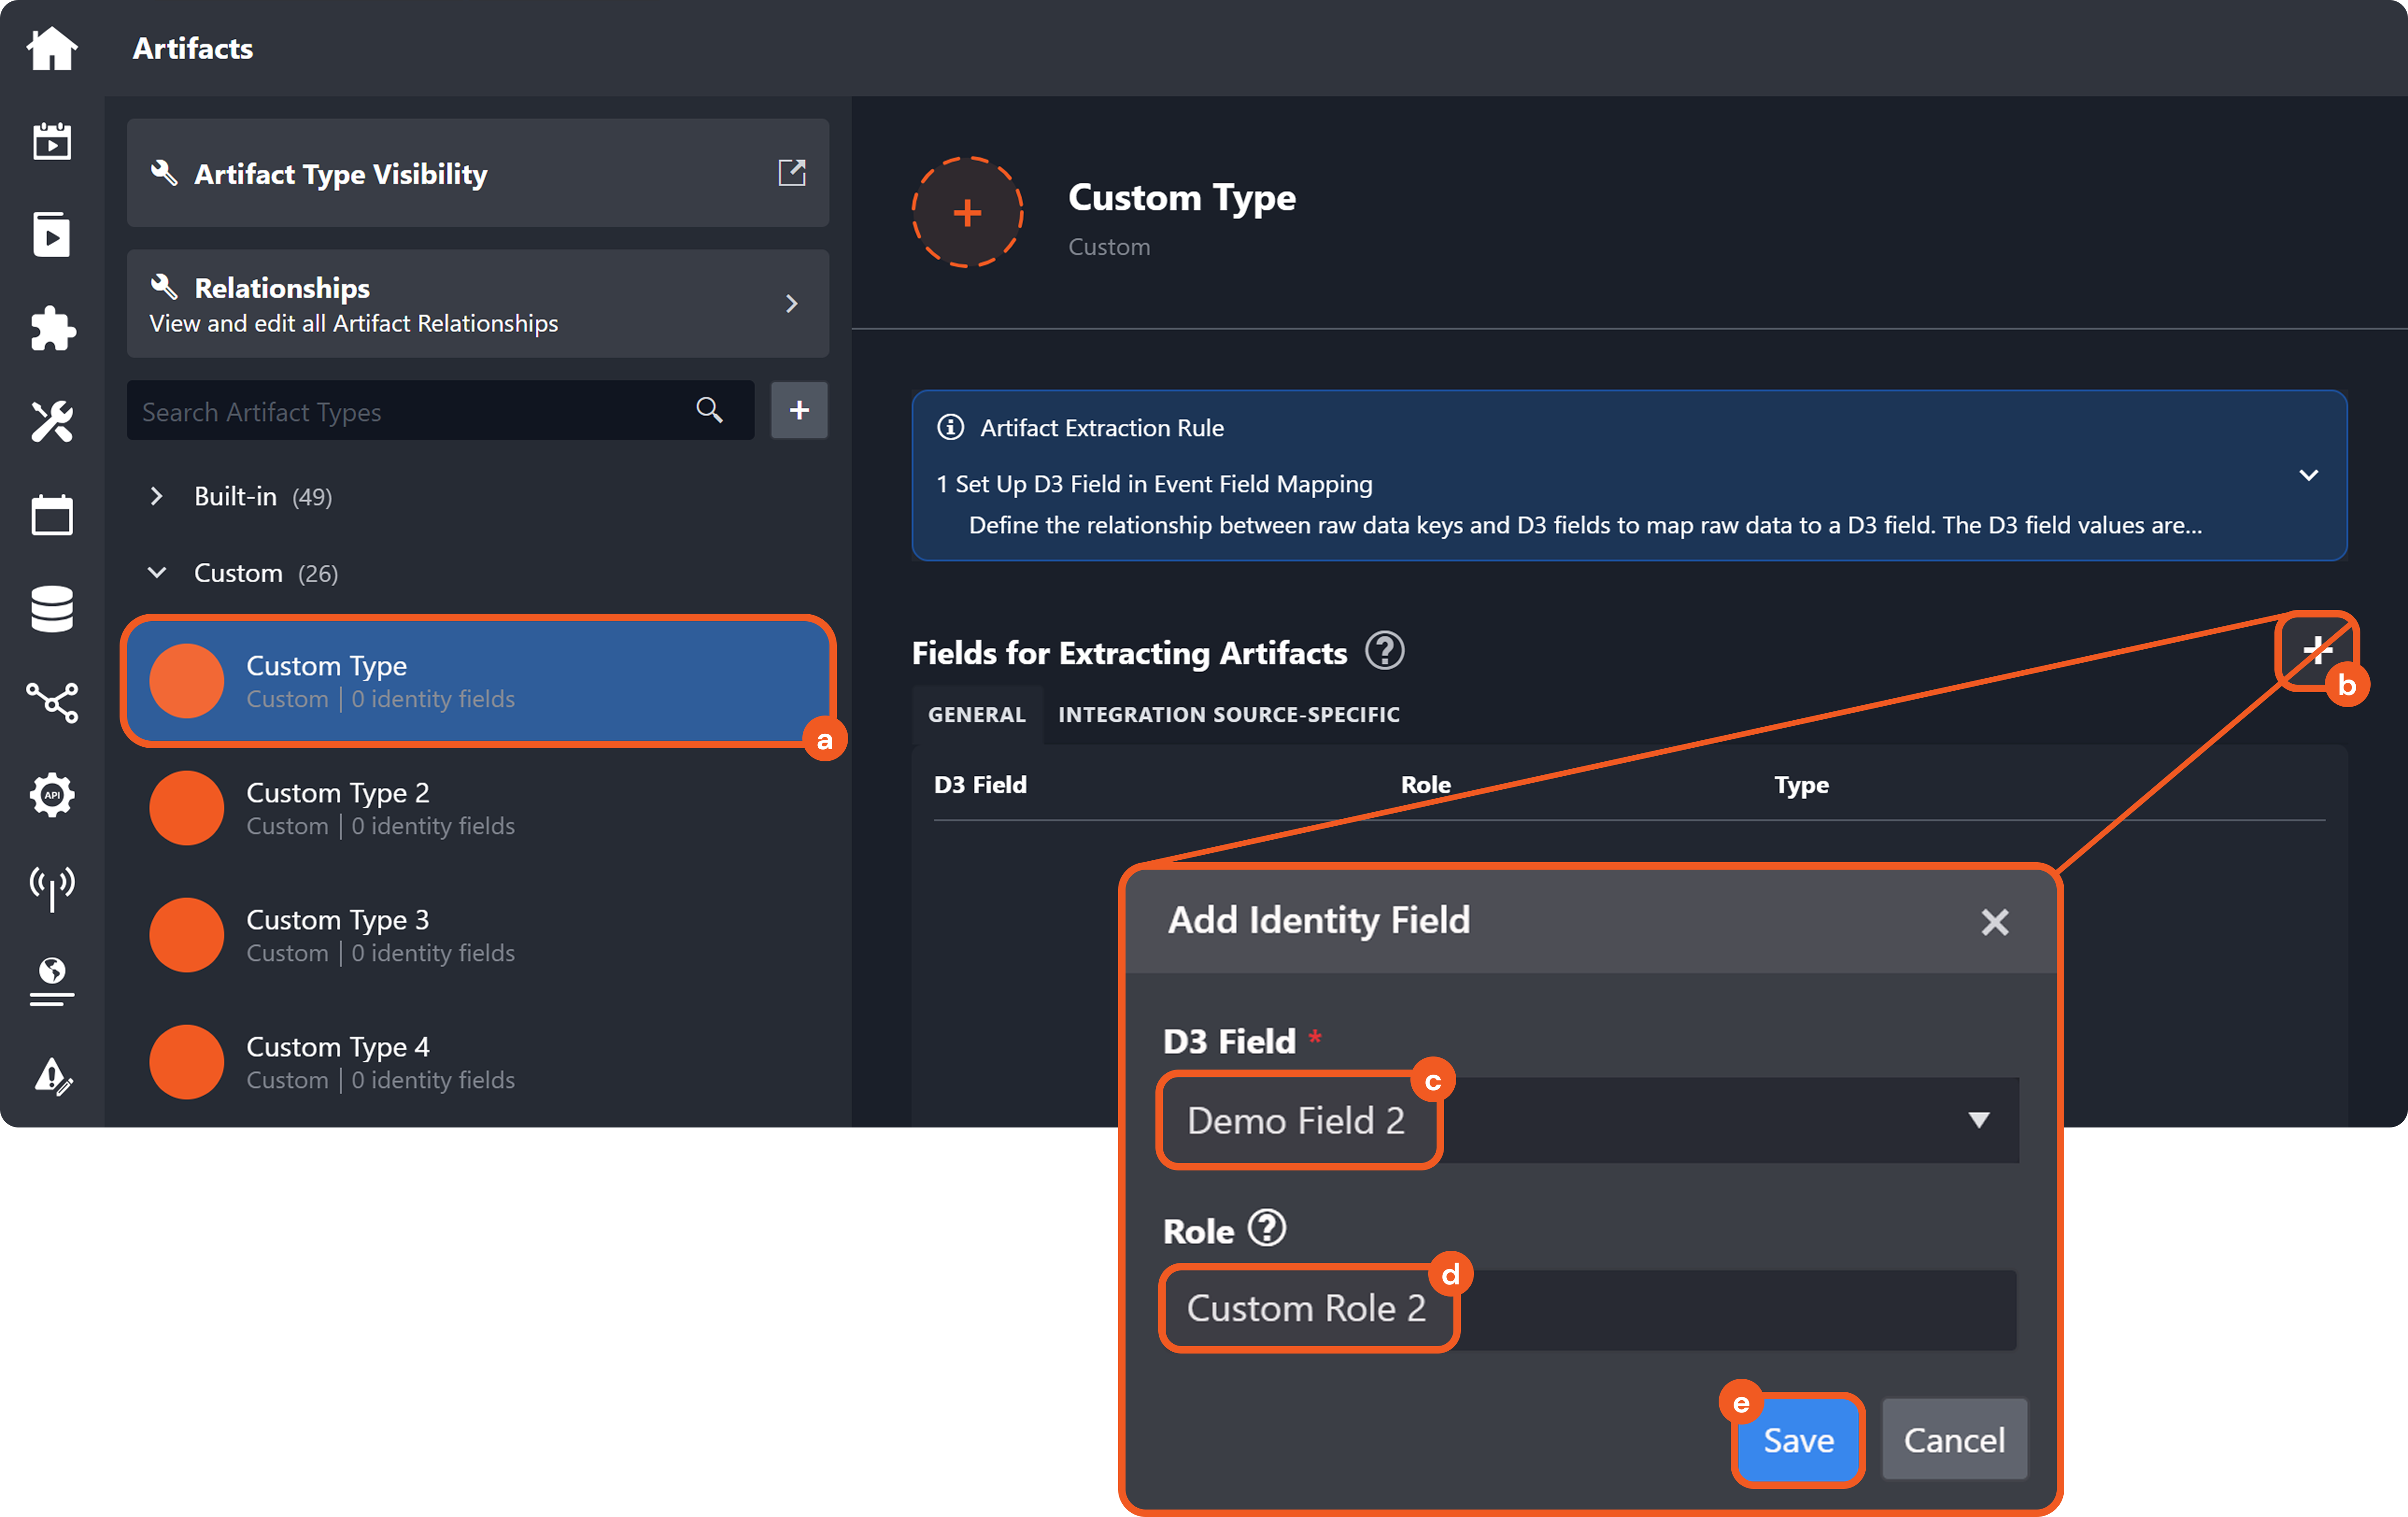The image size is (2408, 1517).
Task: Open the database stack icon
Action: coord(52,608)
